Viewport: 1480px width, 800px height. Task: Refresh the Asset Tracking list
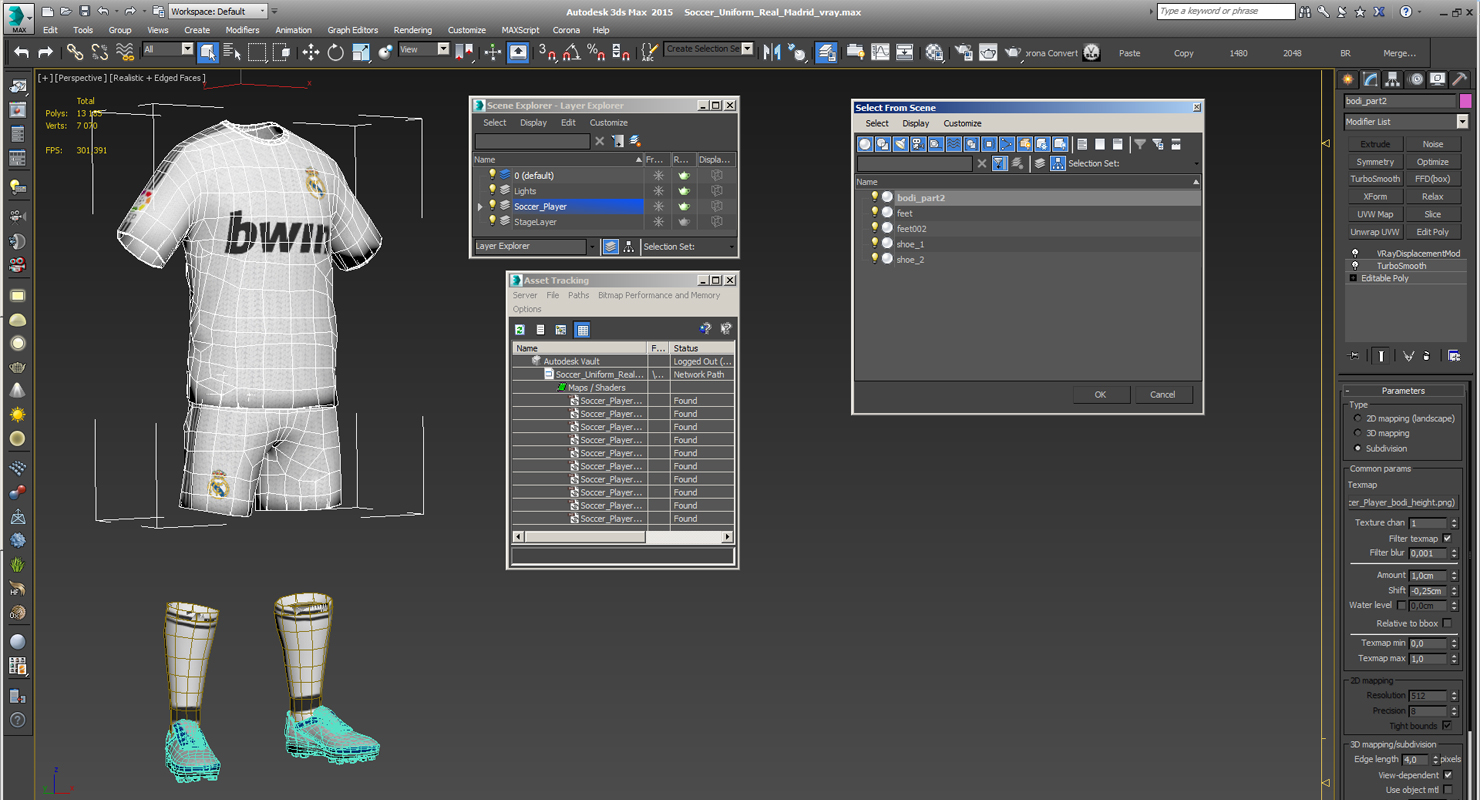coord(520,329)
